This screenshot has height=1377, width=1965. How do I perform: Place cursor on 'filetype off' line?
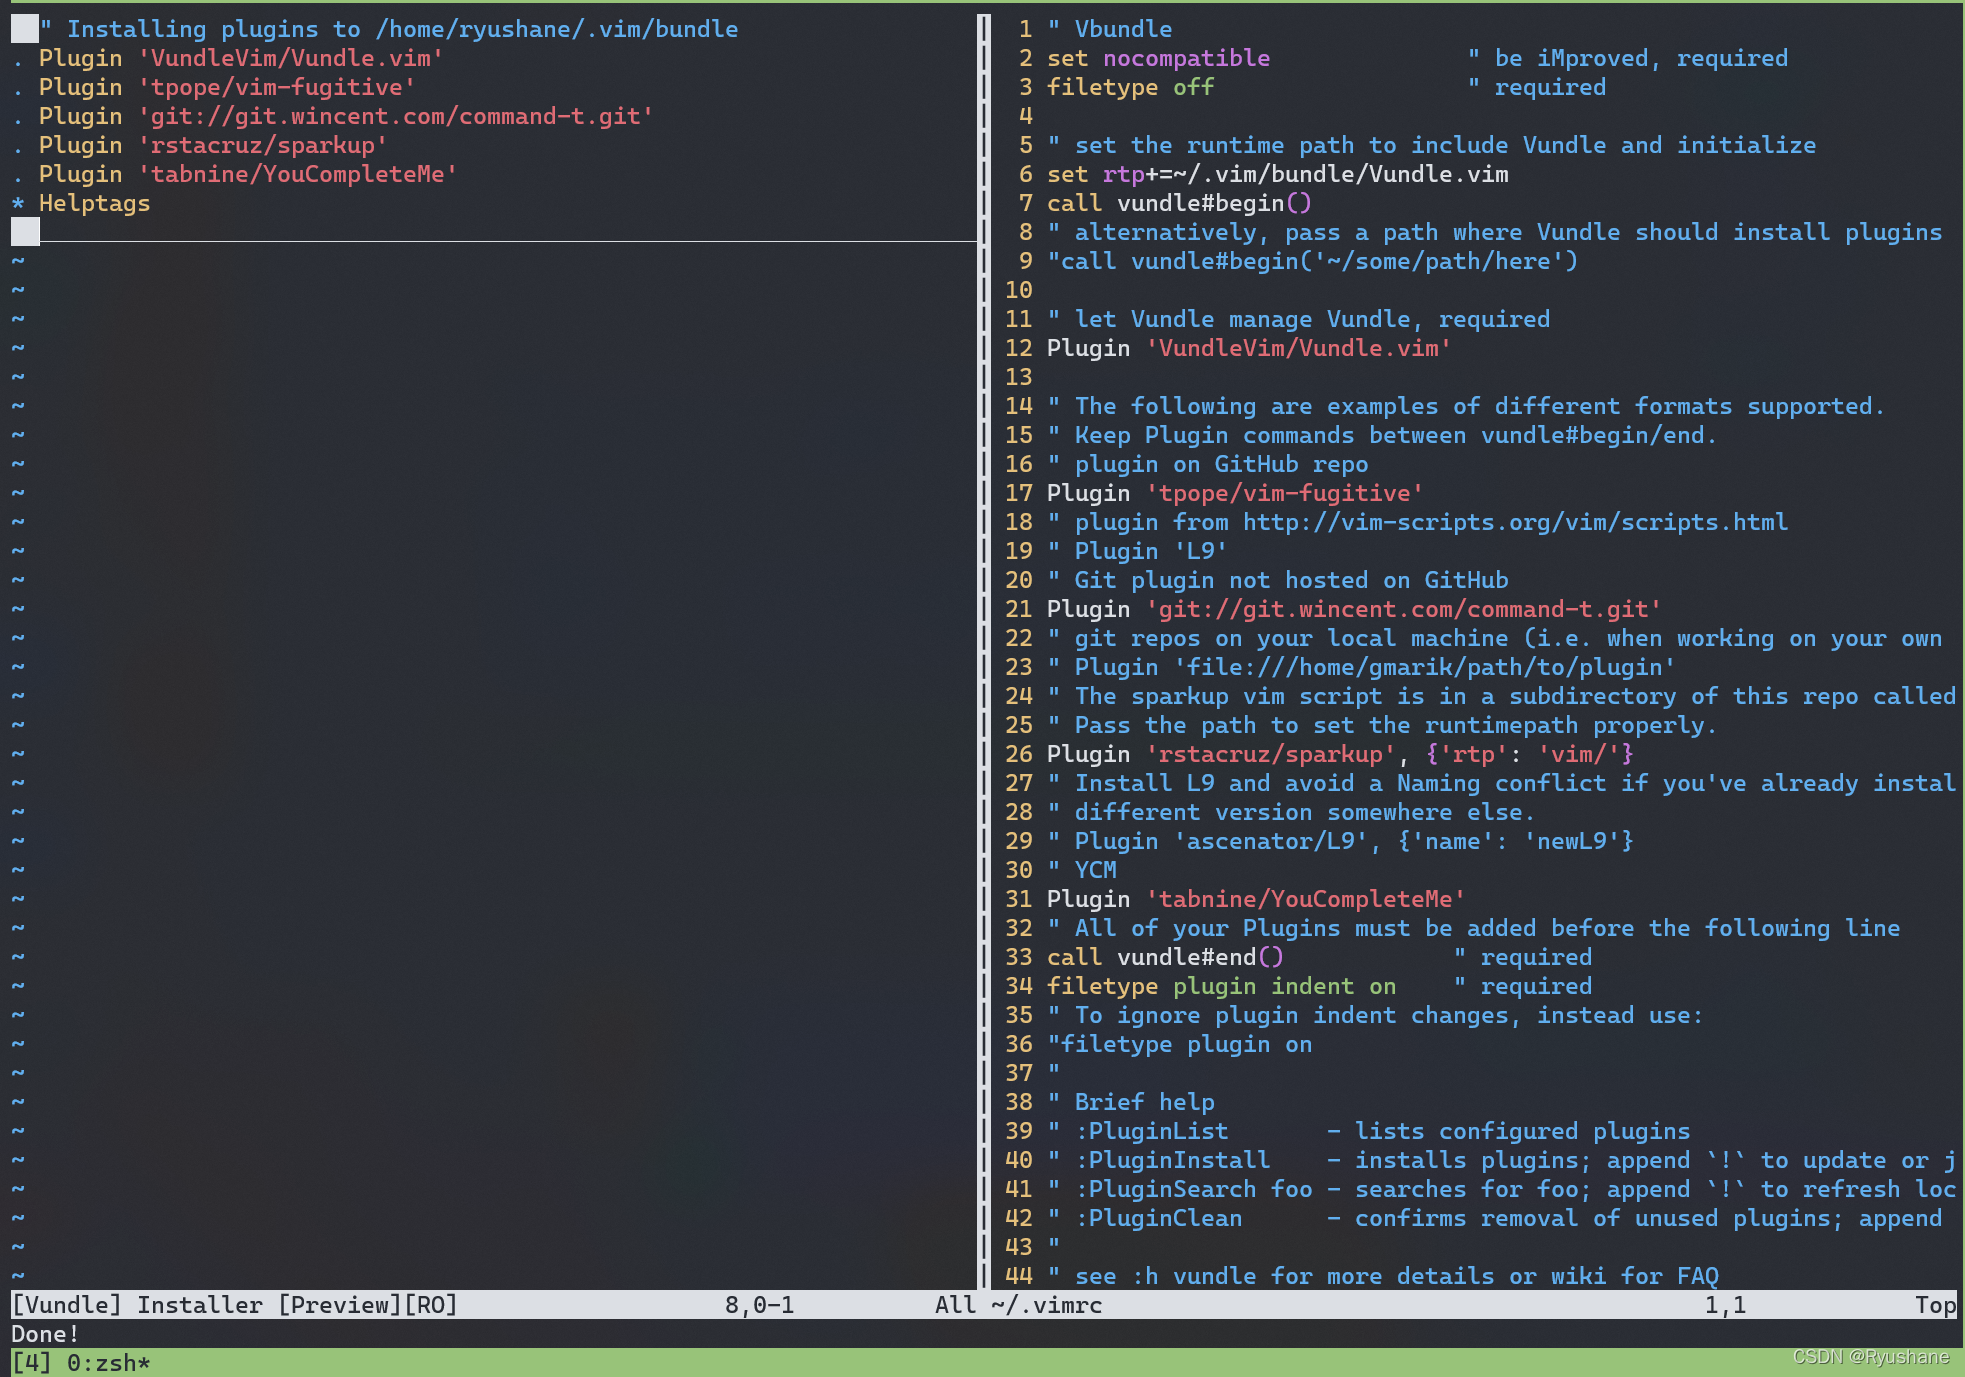1130,87
